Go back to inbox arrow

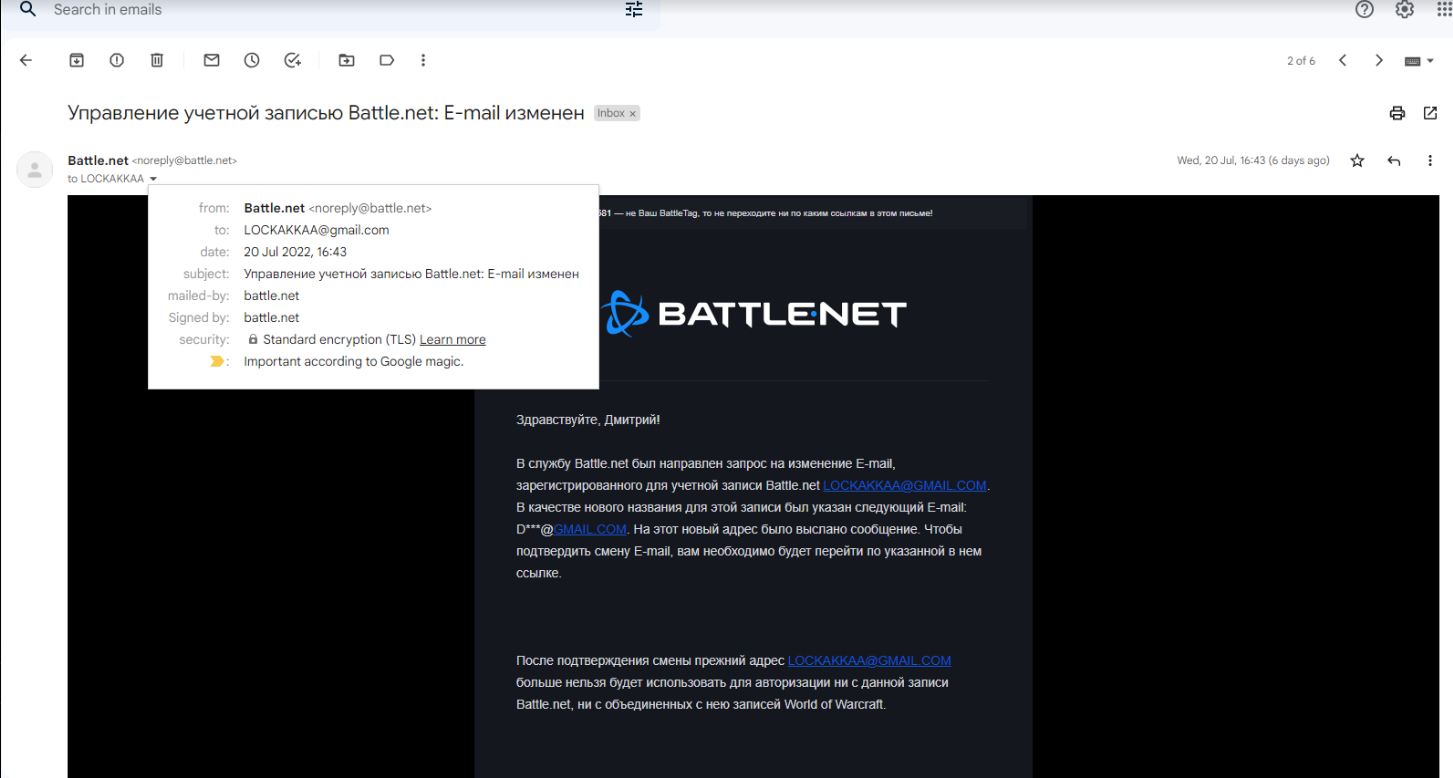tap(26, 60)
